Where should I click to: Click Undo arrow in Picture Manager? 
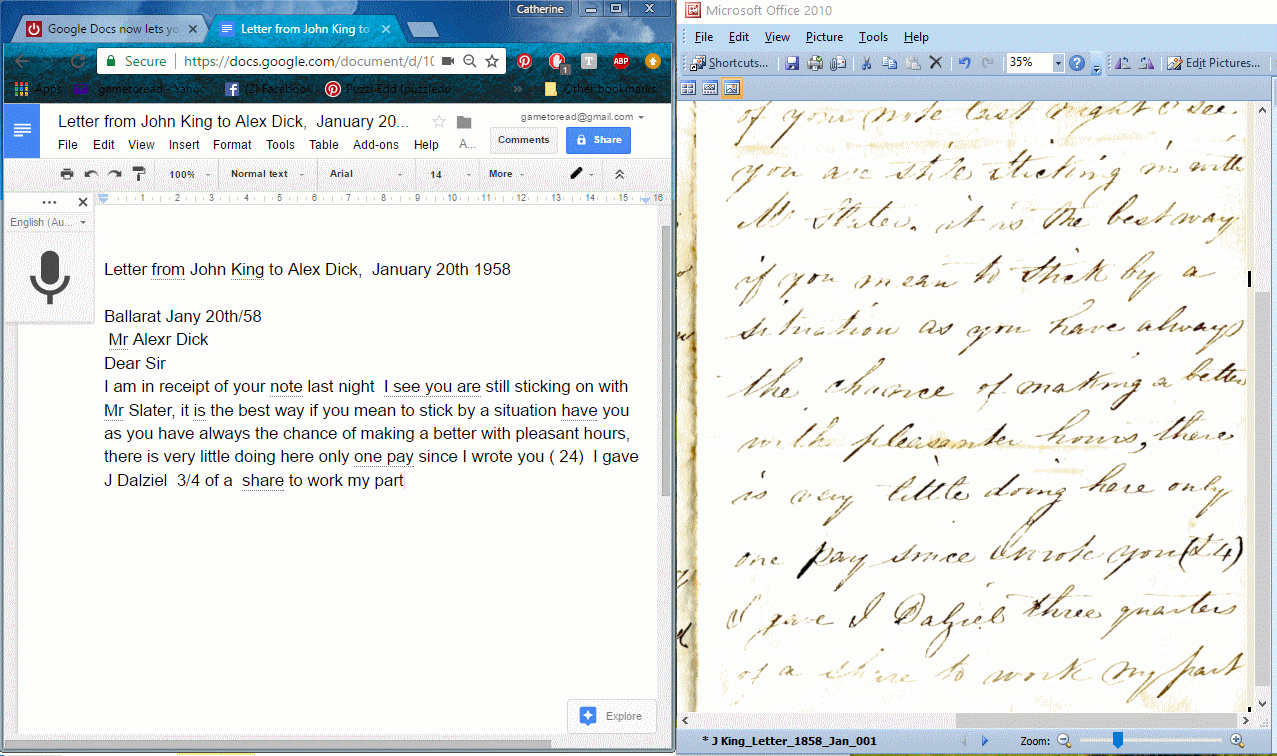964,63
